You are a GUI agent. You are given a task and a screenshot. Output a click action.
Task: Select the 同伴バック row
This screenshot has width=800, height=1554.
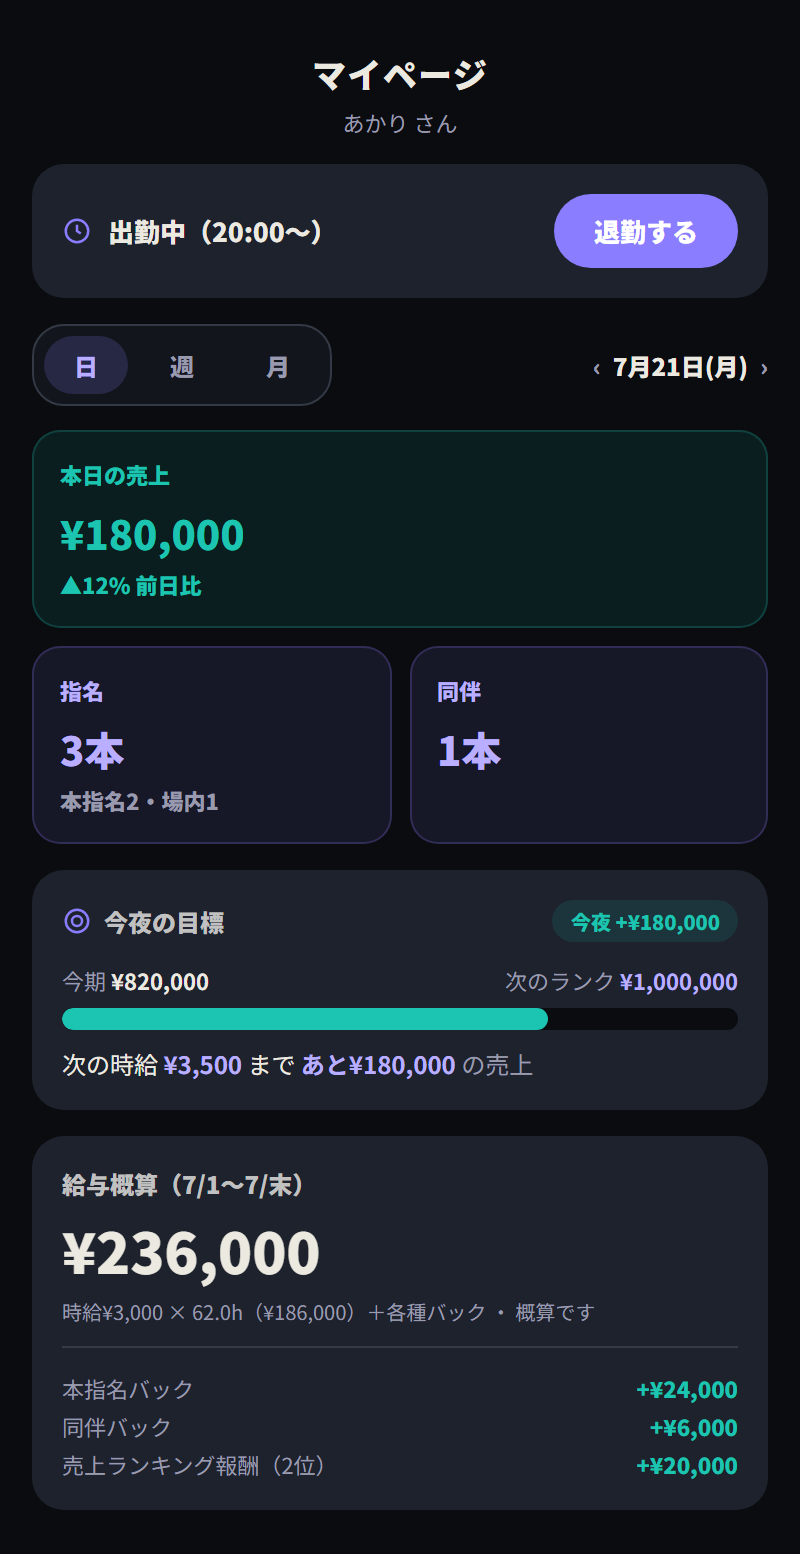pos(400,1427)
